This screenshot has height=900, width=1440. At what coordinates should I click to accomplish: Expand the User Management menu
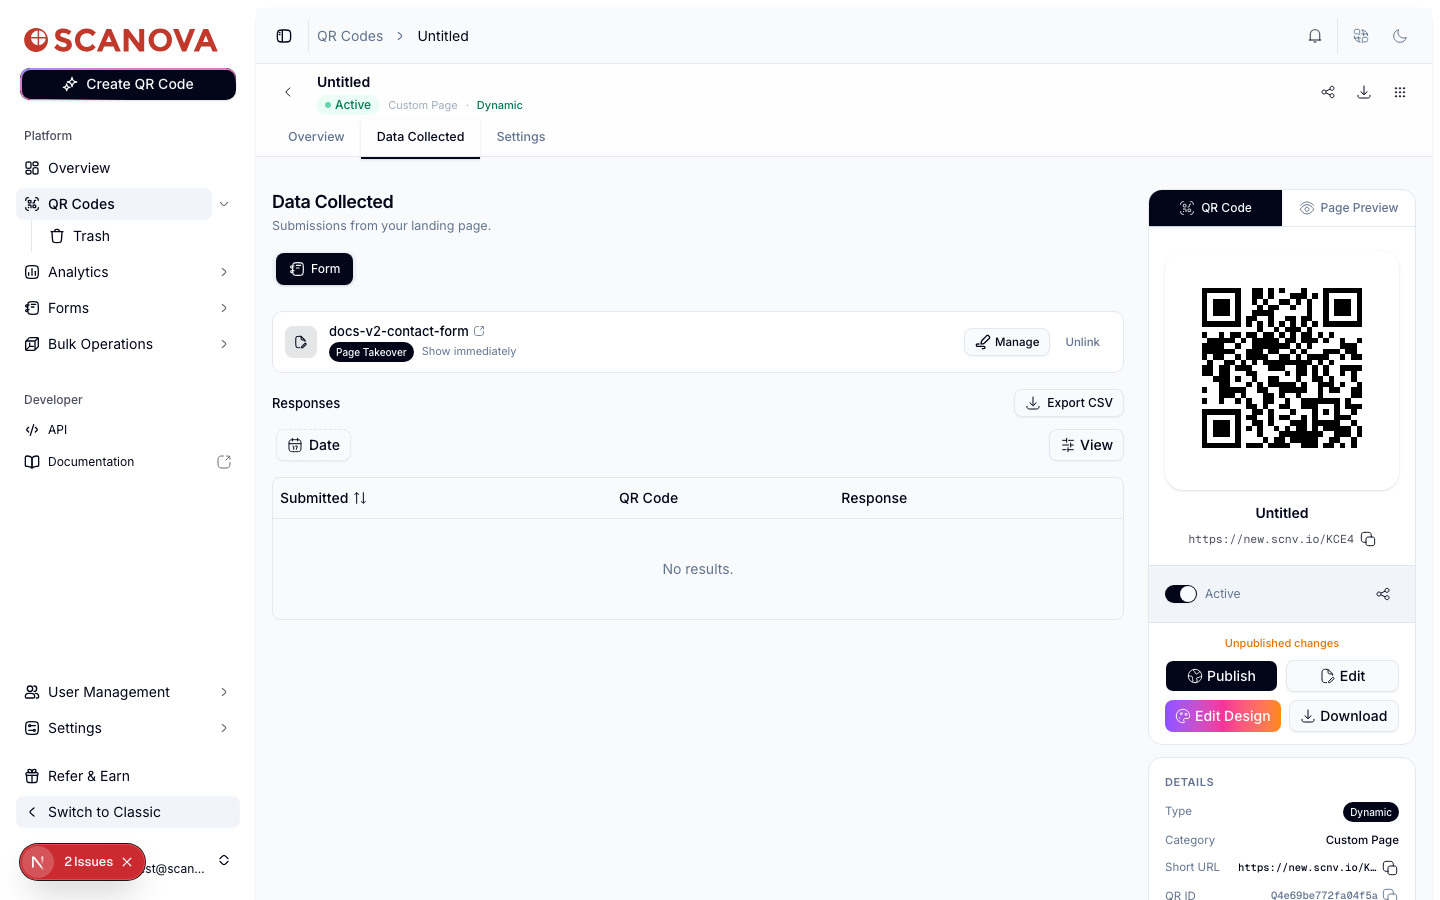point(224,692)
